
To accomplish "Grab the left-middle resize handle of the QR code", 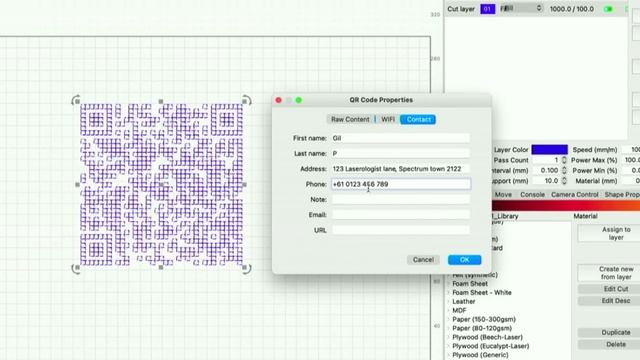I will pyautogui.click(x=78, y=184).
